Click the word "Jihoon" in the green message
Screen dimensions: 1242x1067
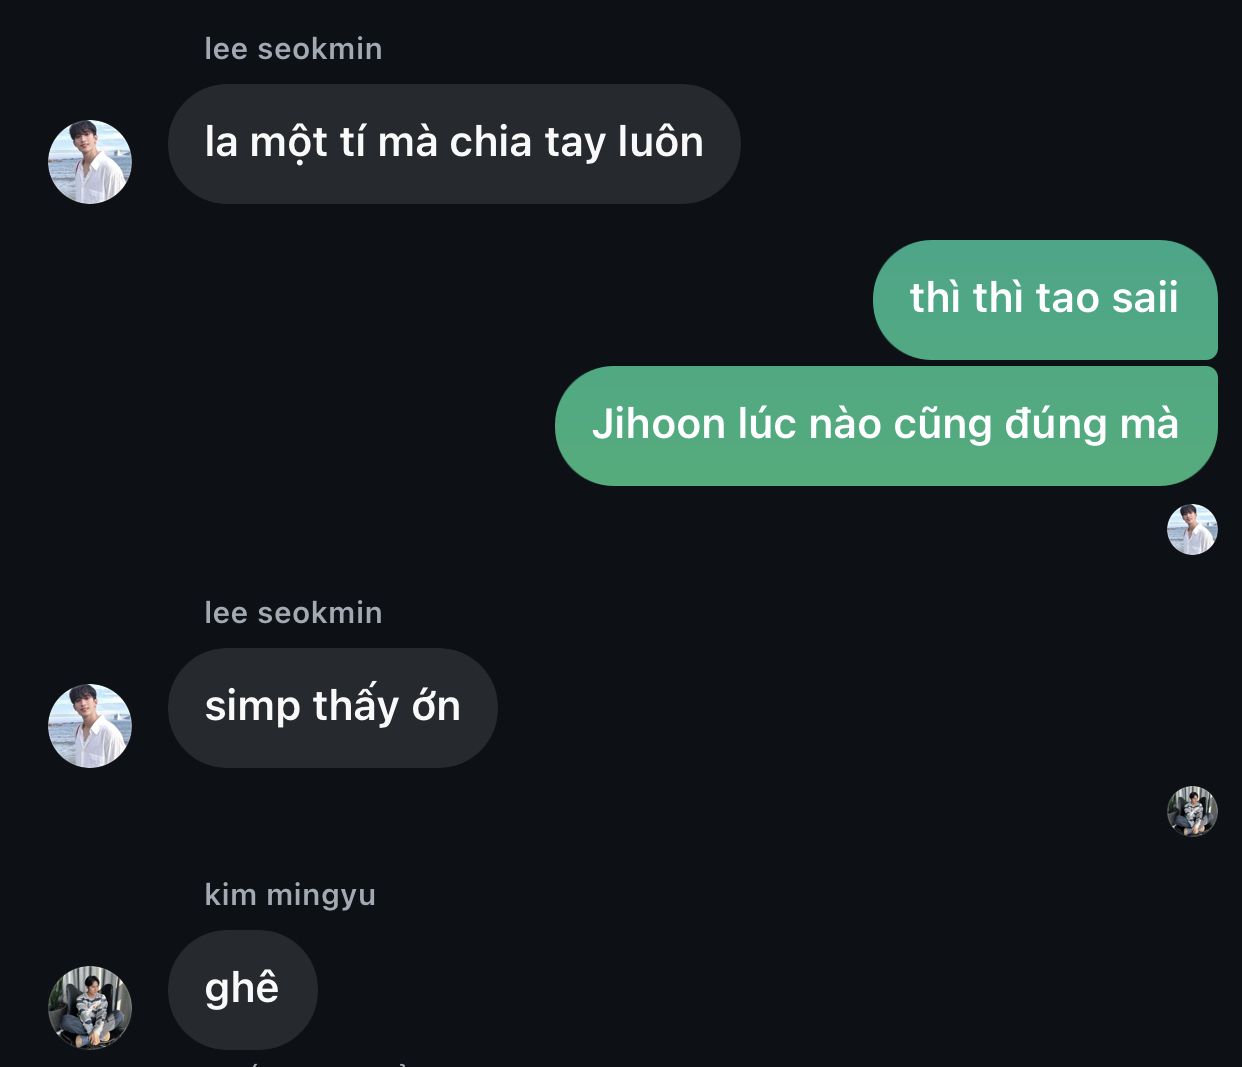[658, 424]
